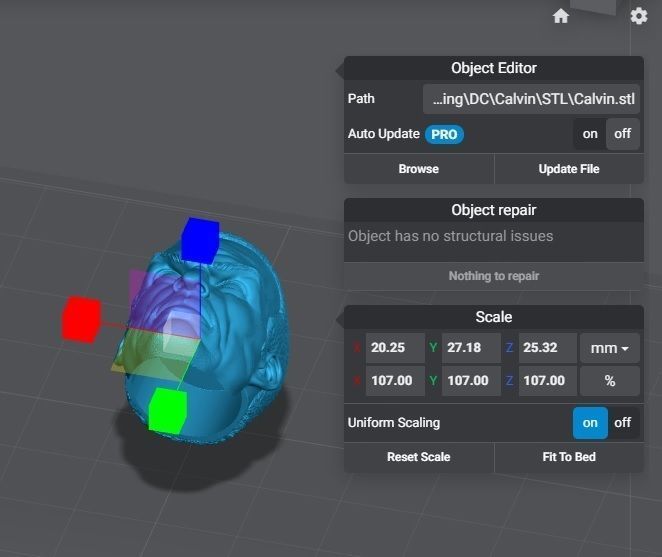Click the Browse button

tap(418, 169)
